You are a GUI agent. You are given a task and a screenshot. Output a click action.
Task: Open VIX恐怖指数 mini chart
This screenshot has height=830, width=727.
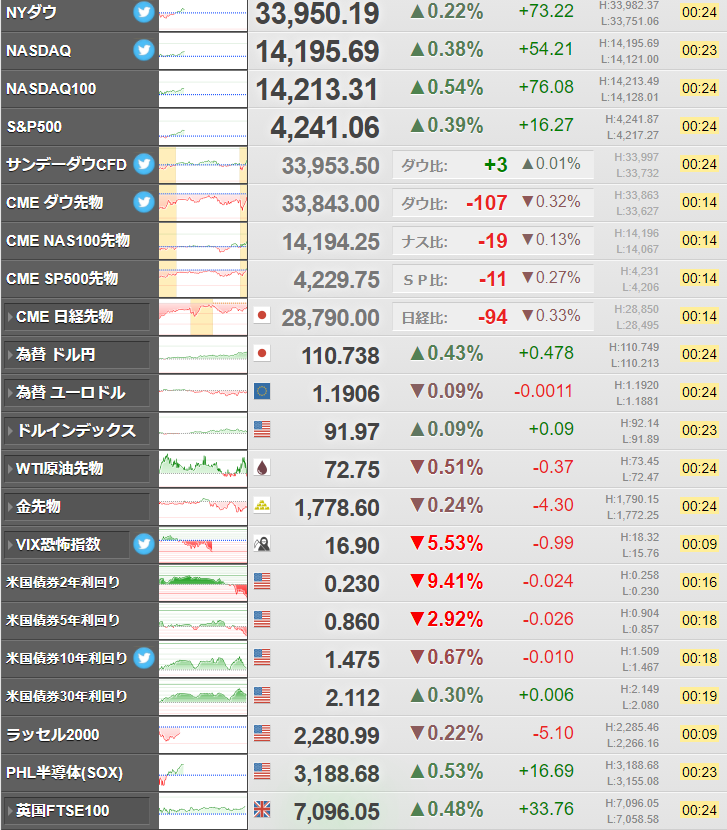203,545
